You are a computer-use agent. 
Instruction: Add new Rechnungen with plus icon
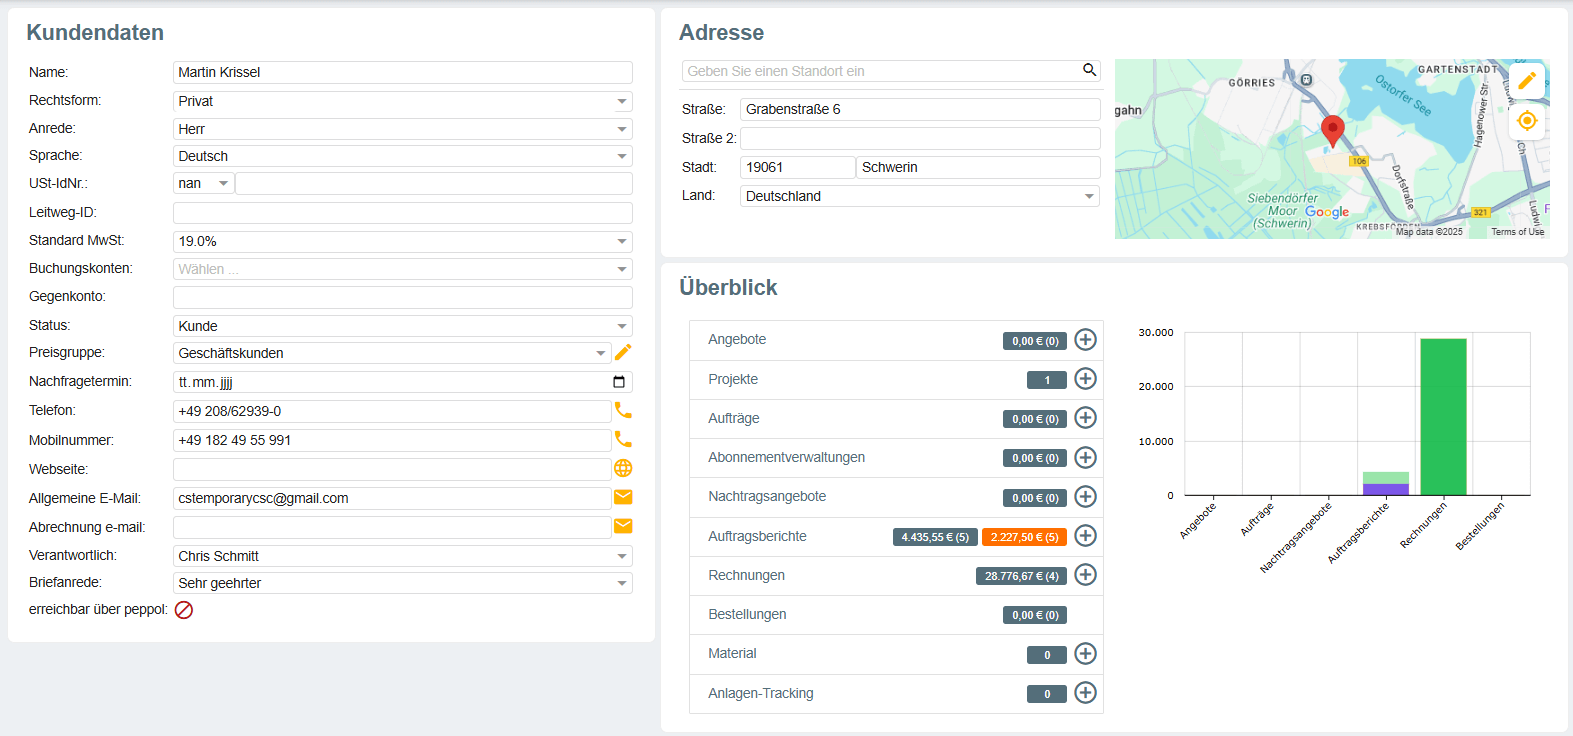pos(1085,575)
